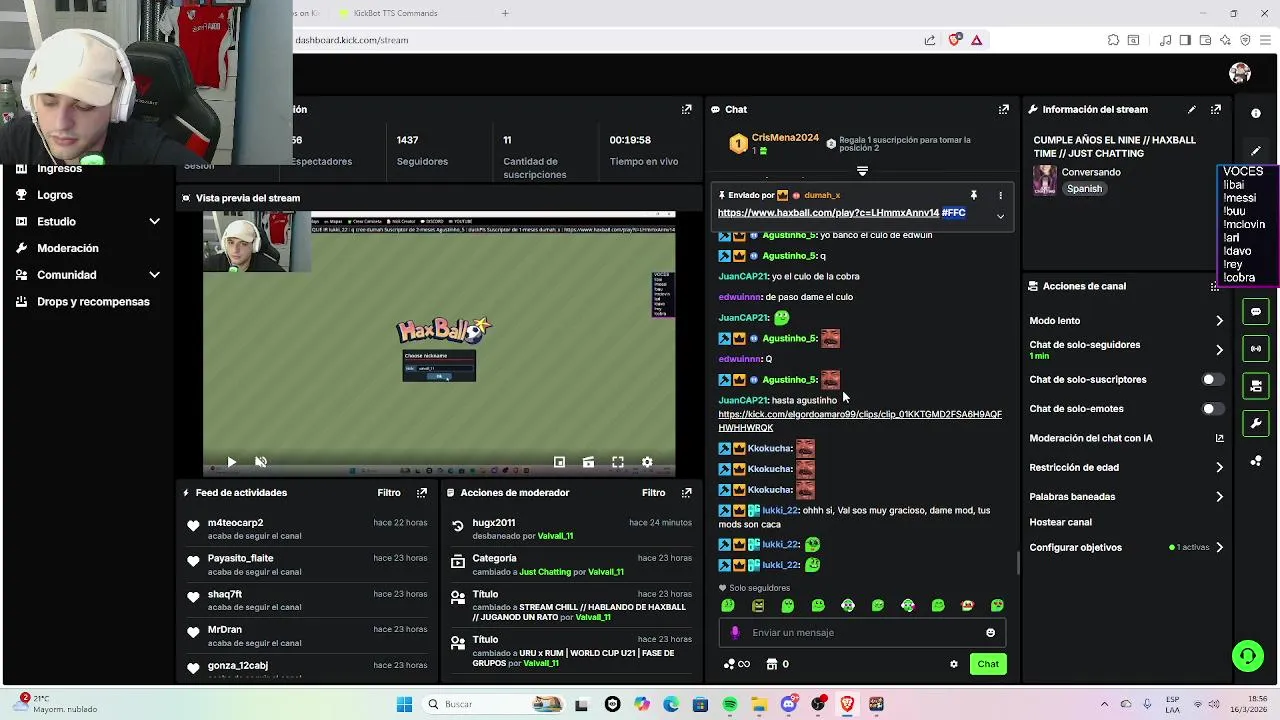Click the browser address bar URL
1280x720 pixels.
pos(351,40)
